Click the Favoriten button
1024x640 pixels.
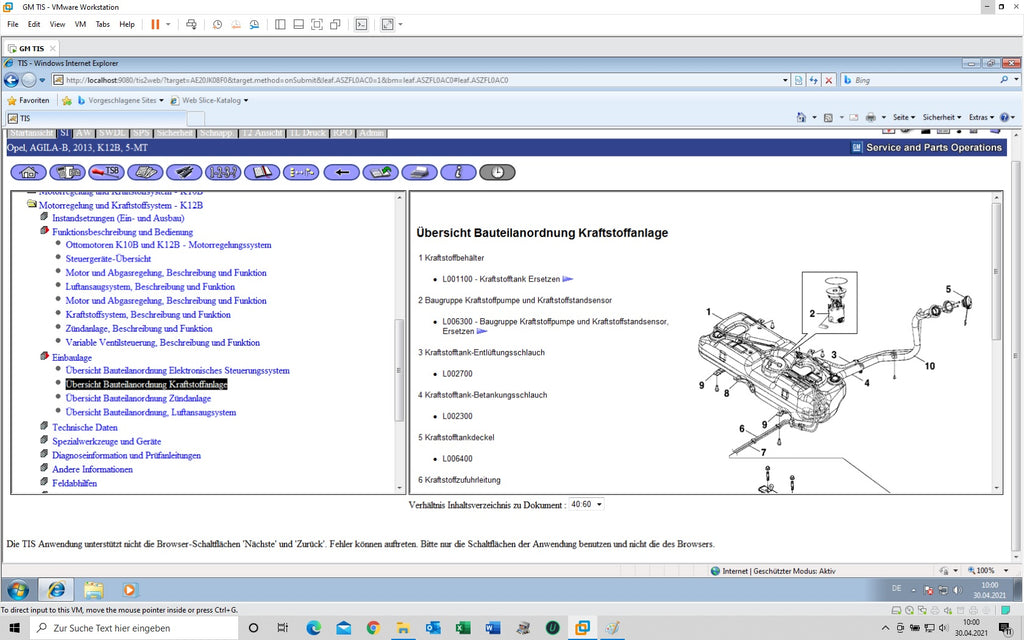pyautogui.click(x=29, y=101)
